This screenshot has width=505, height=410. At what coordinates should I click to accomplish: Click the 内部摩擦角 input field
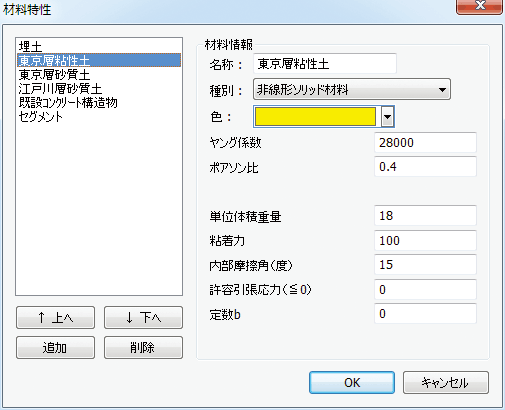click(425, 264)
